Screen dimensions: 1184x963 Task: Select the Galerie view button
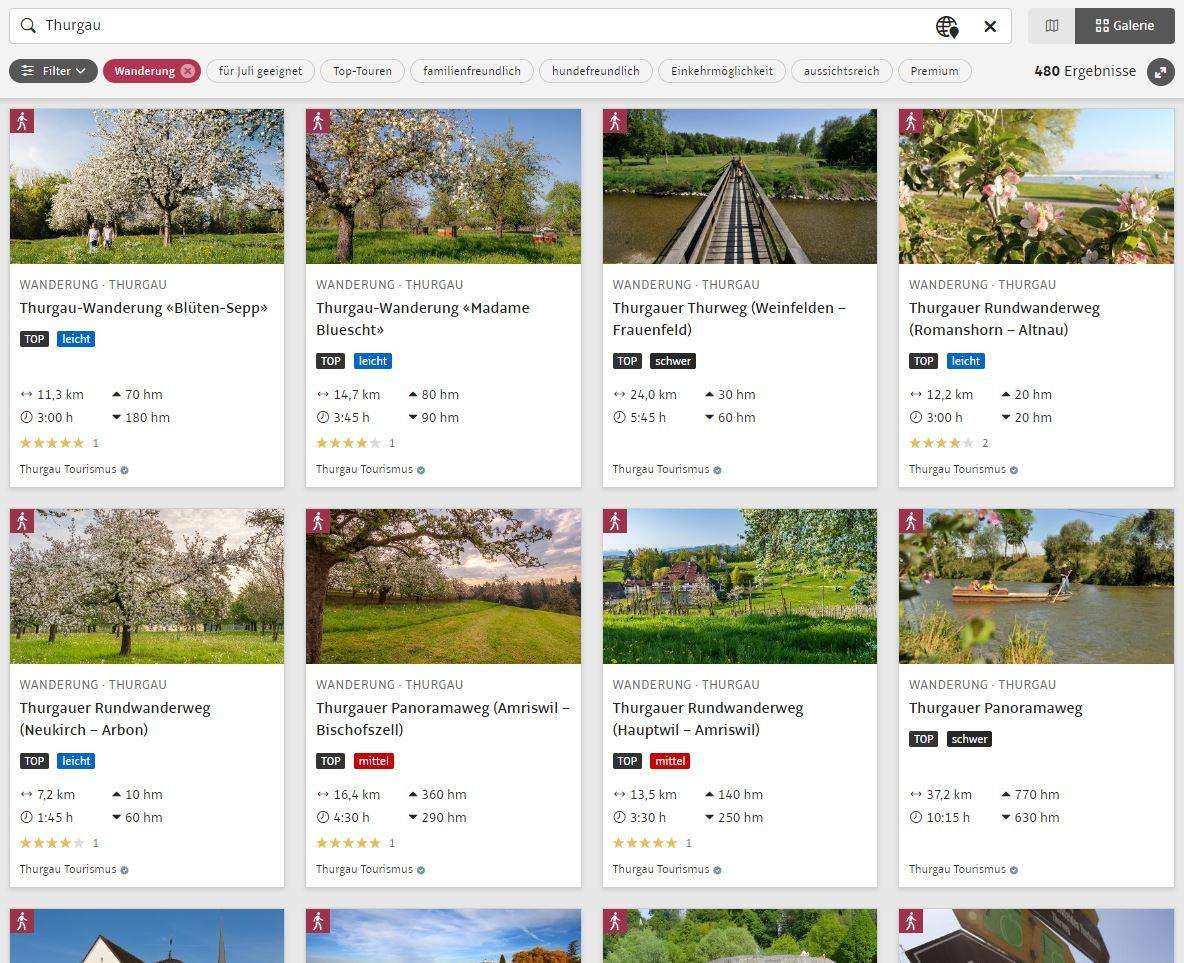tap(1124, 26)
